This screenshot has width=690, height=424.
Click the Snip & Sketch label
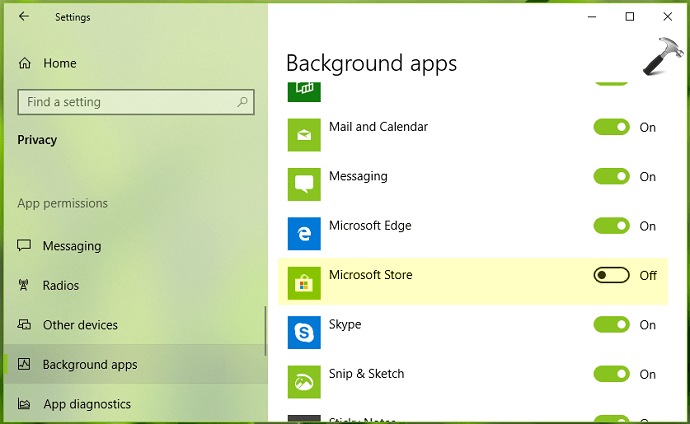tap(366, 374)
